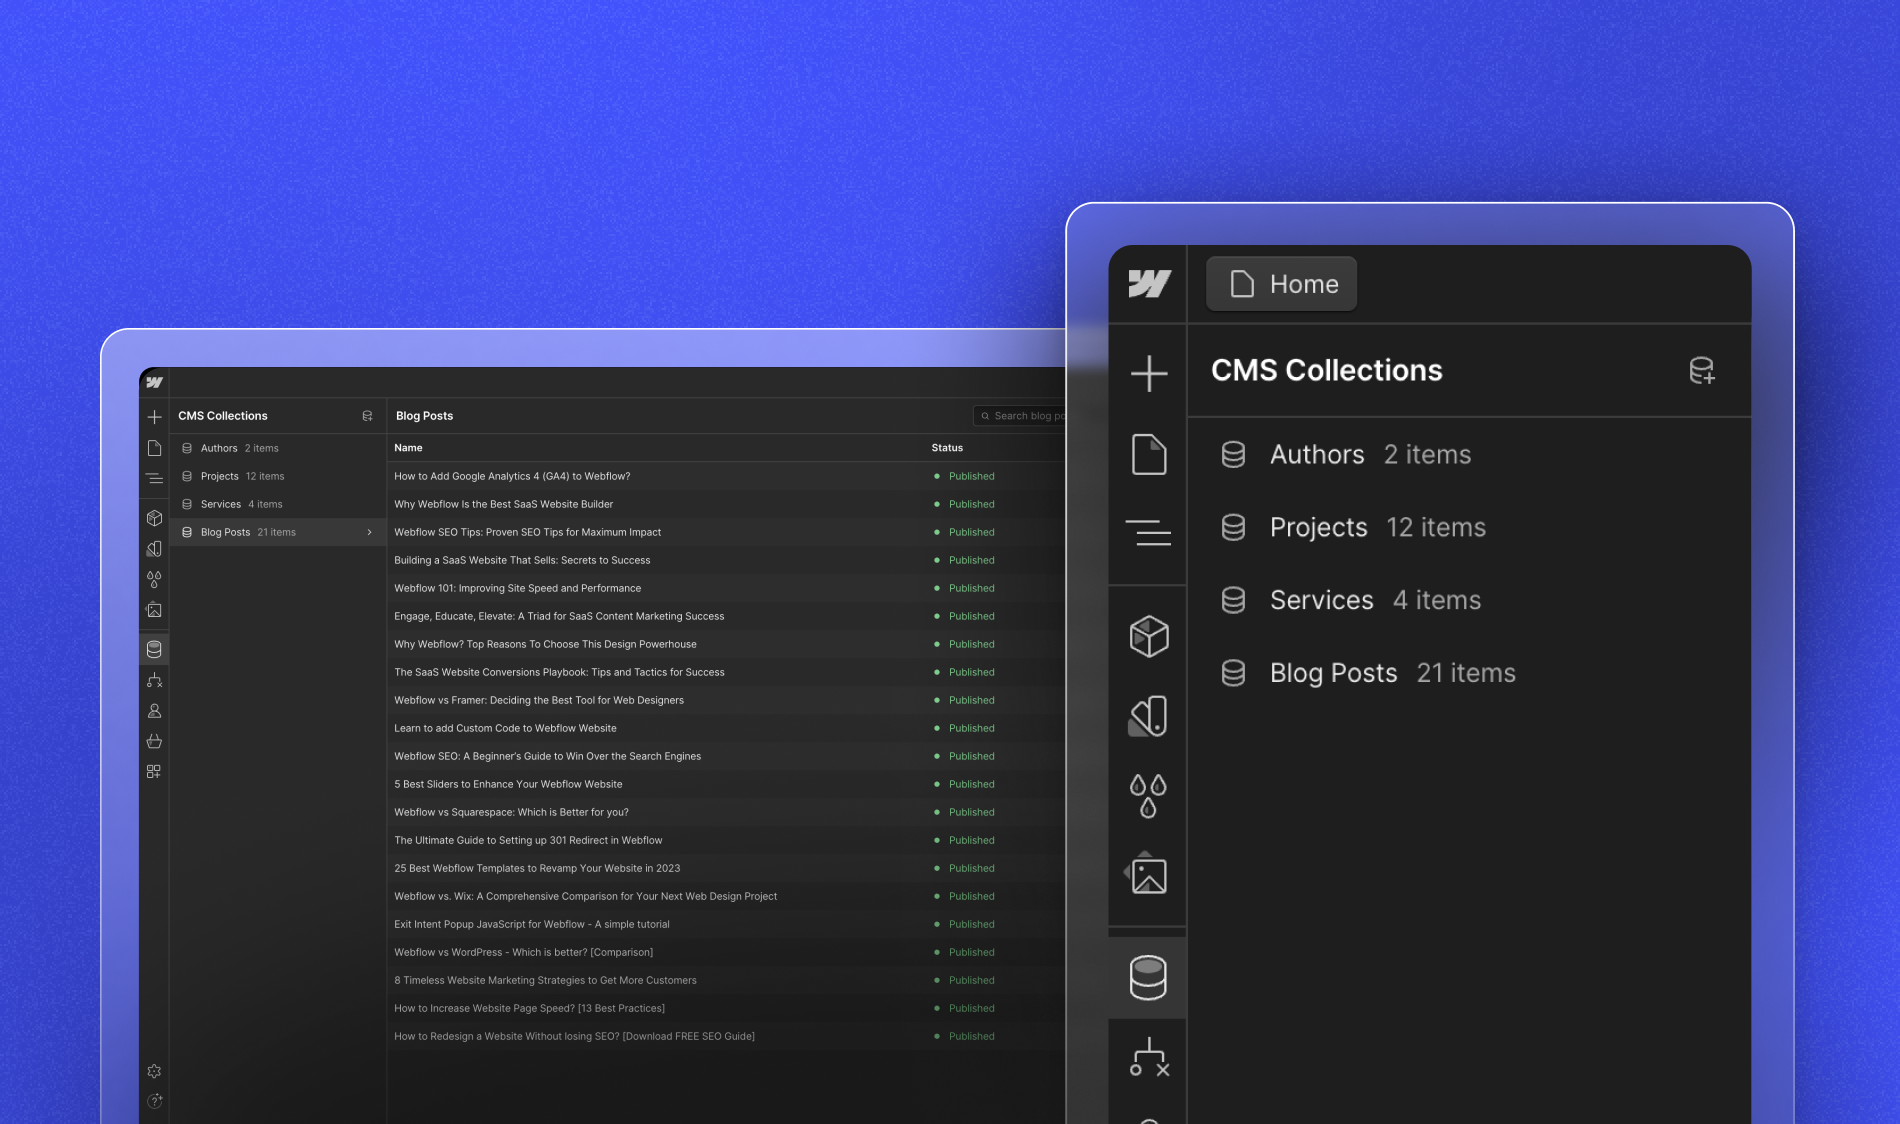
Task: Open "8 Timeless Website Marketing Strategies" post
Action: pos(545,980)
